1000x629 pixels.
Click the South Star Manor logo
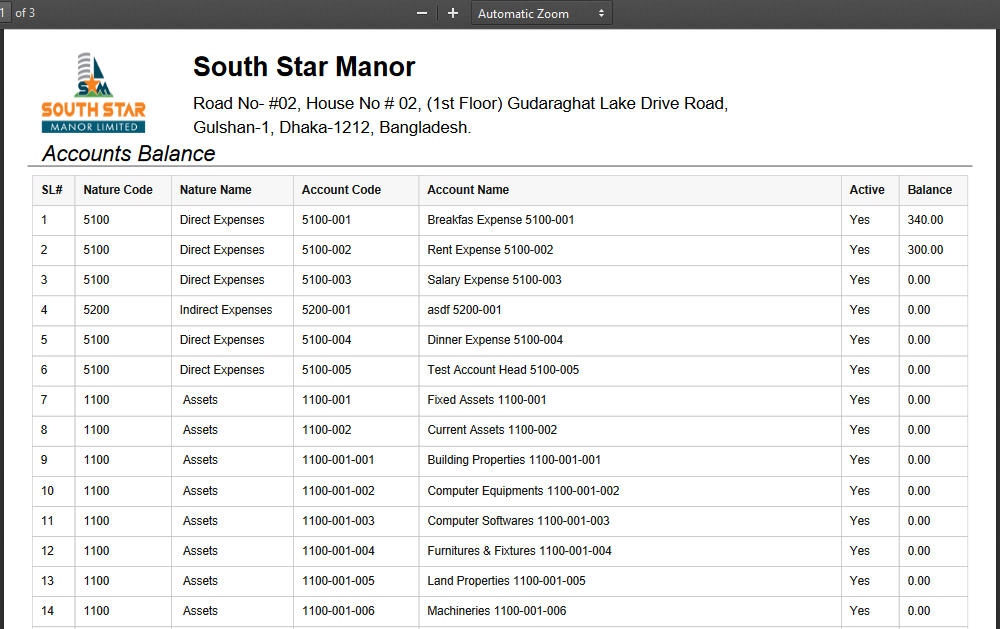[x=93, y=91]
